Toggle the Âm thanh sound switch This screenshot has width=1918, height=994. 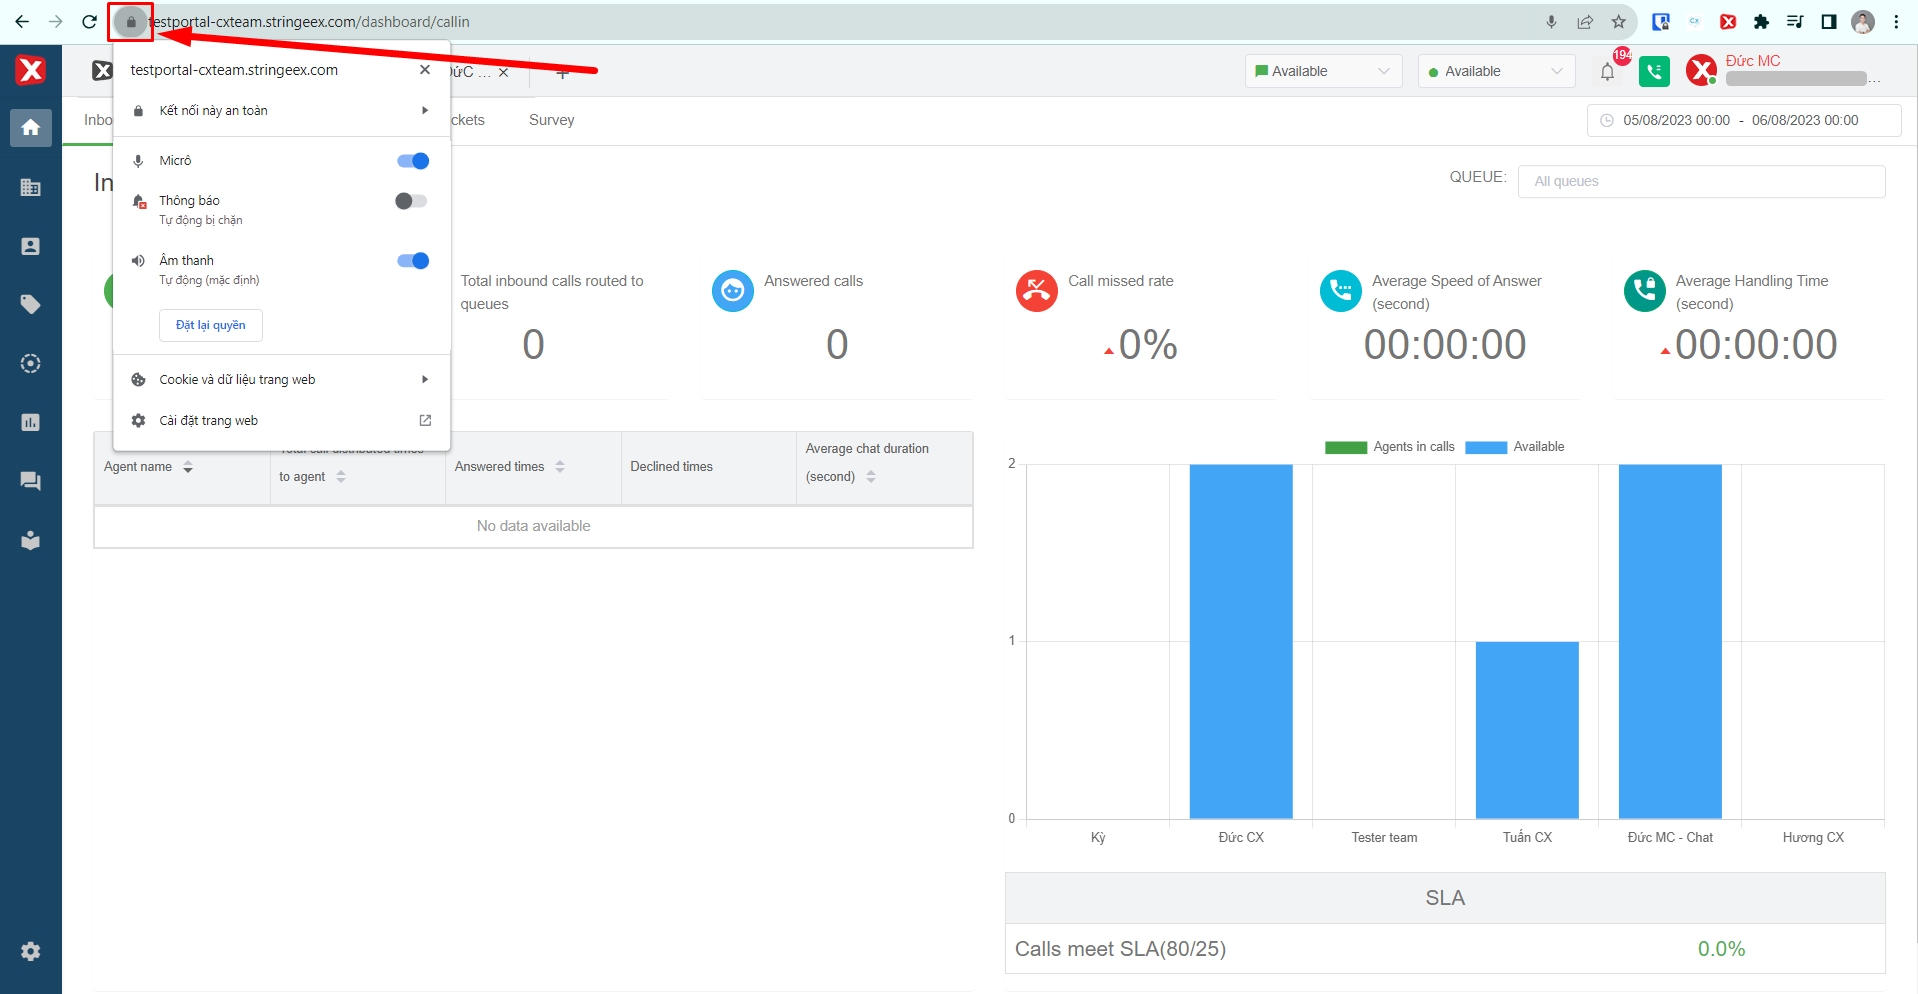pos(412,261)
